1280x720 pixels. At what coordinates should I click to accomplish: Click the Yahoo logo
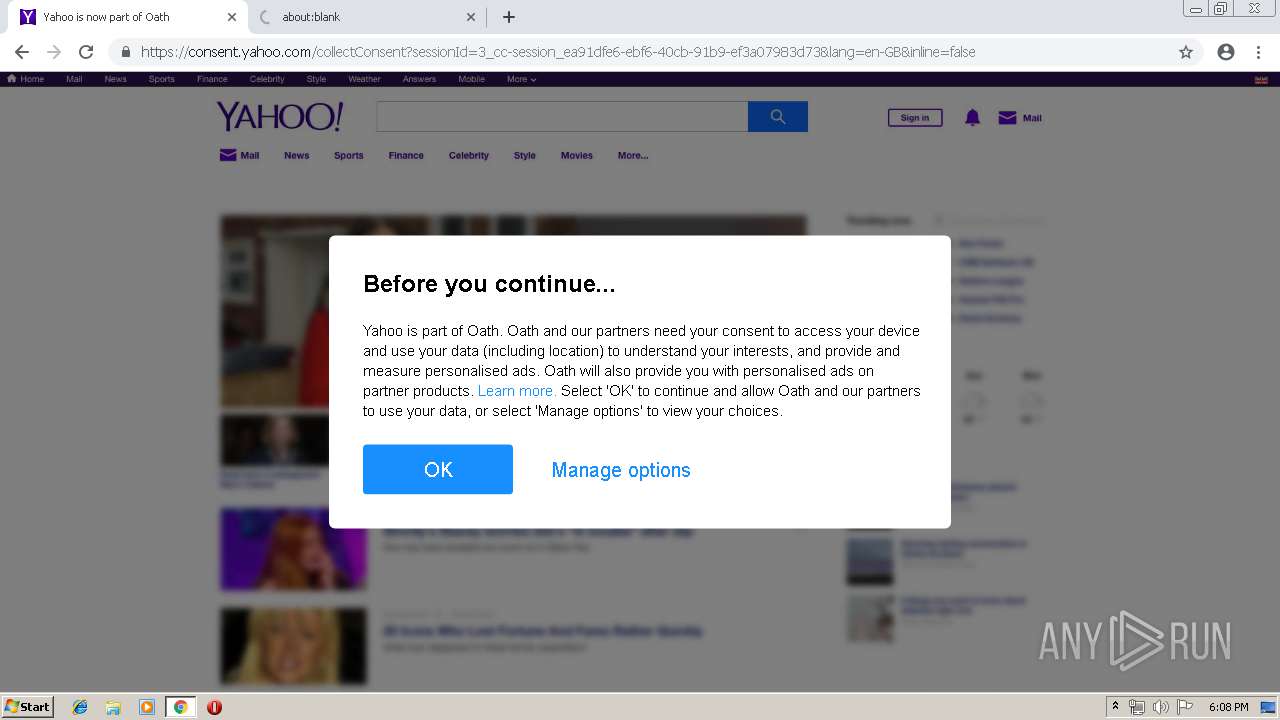[280, 117]
